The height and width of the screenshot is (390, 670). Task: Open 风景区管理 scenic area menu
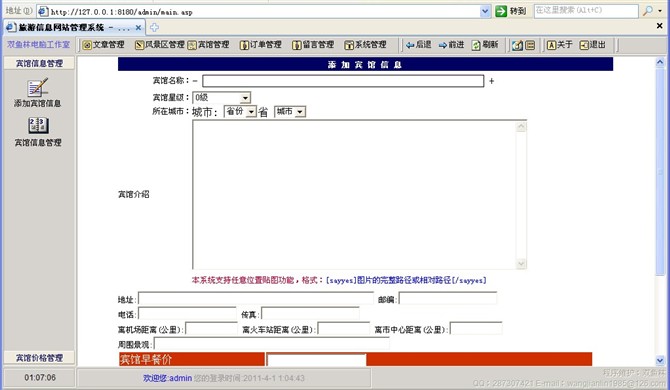click(160, 44)
